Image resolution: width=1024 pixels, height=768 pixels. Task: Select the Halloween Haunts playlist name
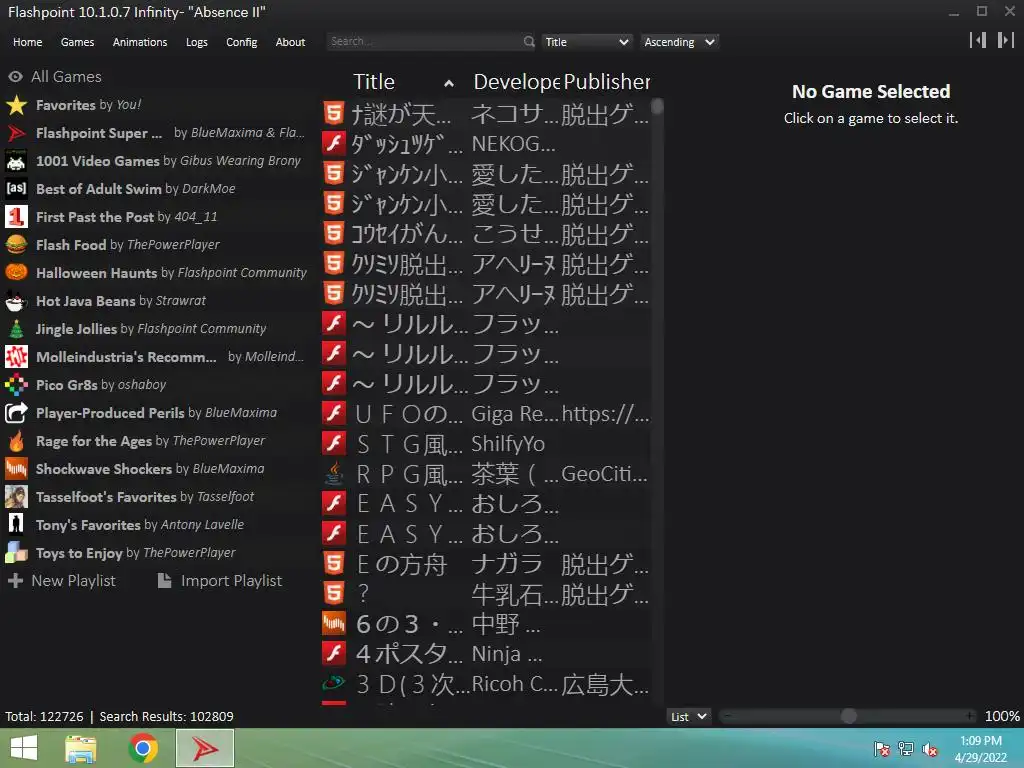pos(97,273)
